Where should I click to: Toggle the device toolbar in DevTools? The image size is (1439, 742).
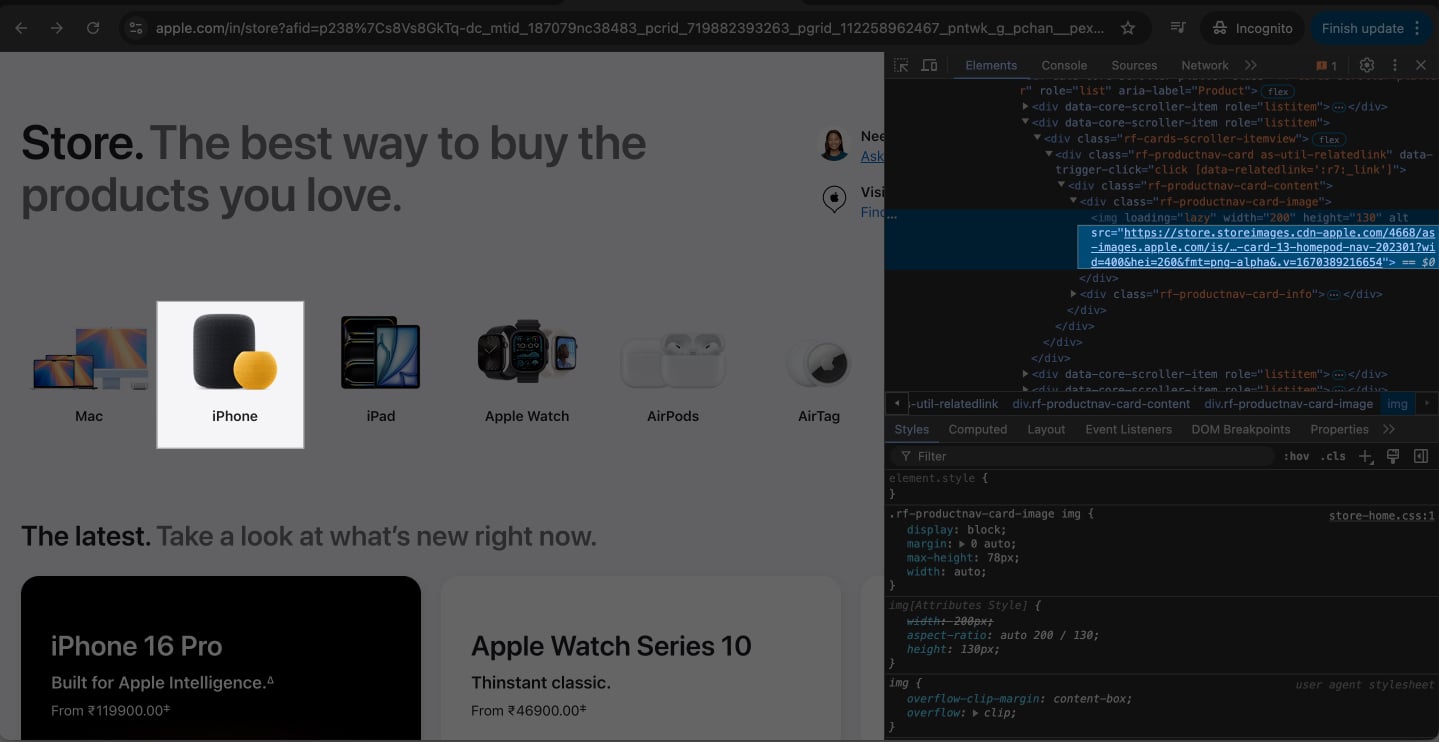(929, 65)
